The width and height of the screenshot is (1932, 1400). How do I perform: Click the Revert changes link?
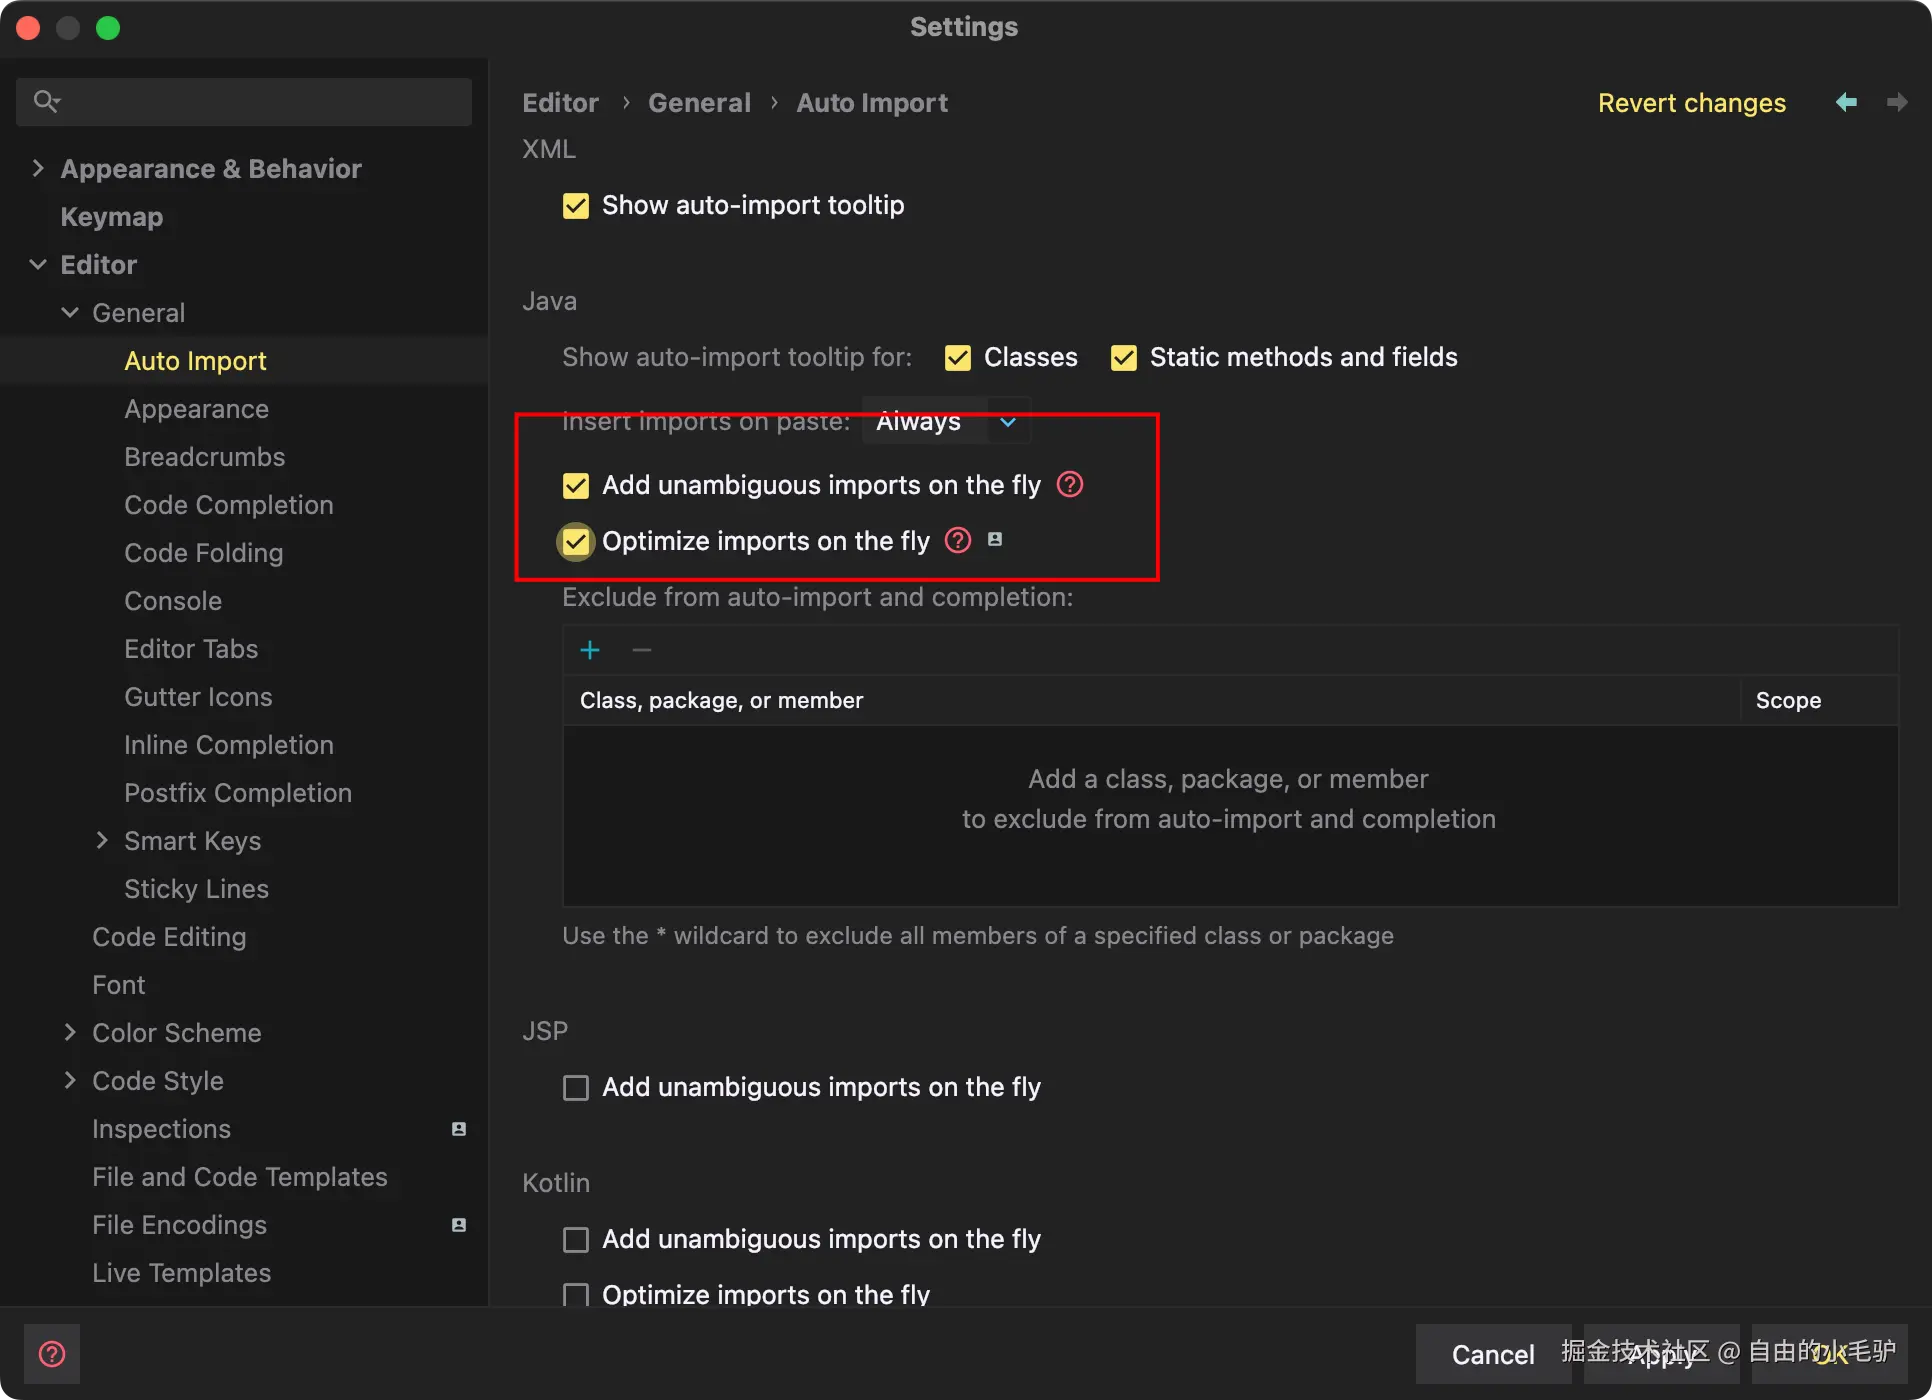click(x=1691, y=103)
